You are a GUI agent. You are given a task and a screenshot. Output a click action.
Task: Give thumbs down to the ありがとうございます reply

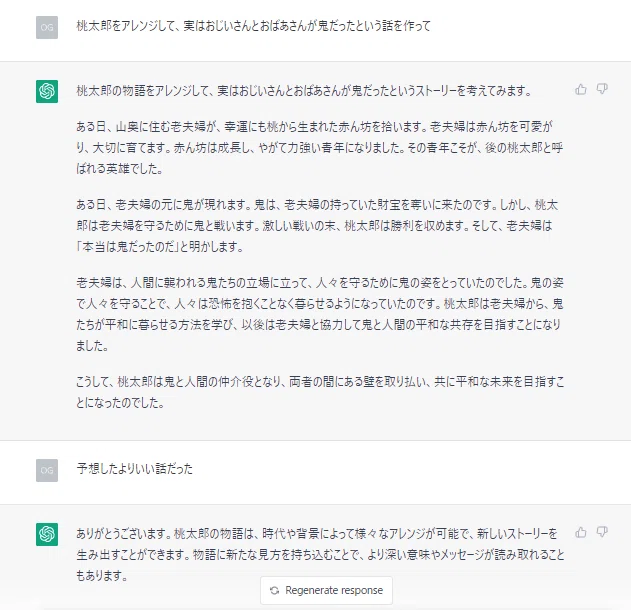coord(602,532)
